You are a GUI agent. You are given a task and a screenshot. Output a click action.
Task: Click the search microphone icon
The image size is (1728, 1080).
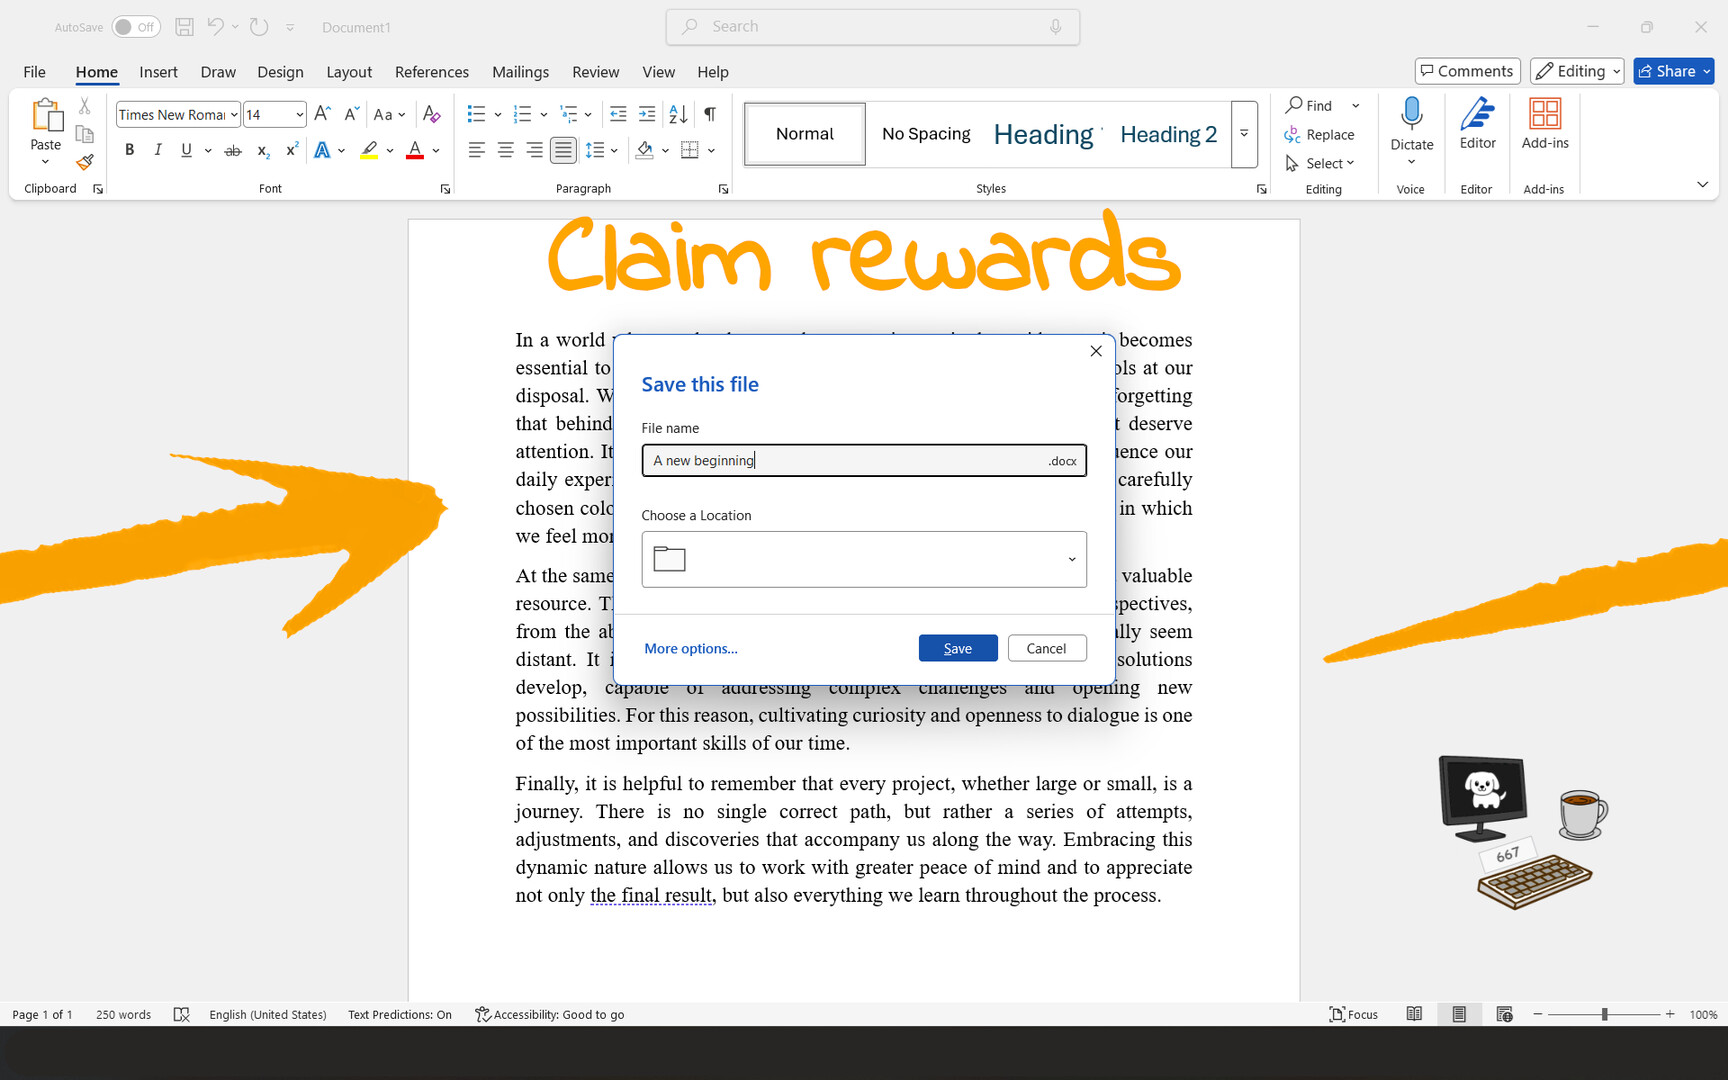point(1056,27)
